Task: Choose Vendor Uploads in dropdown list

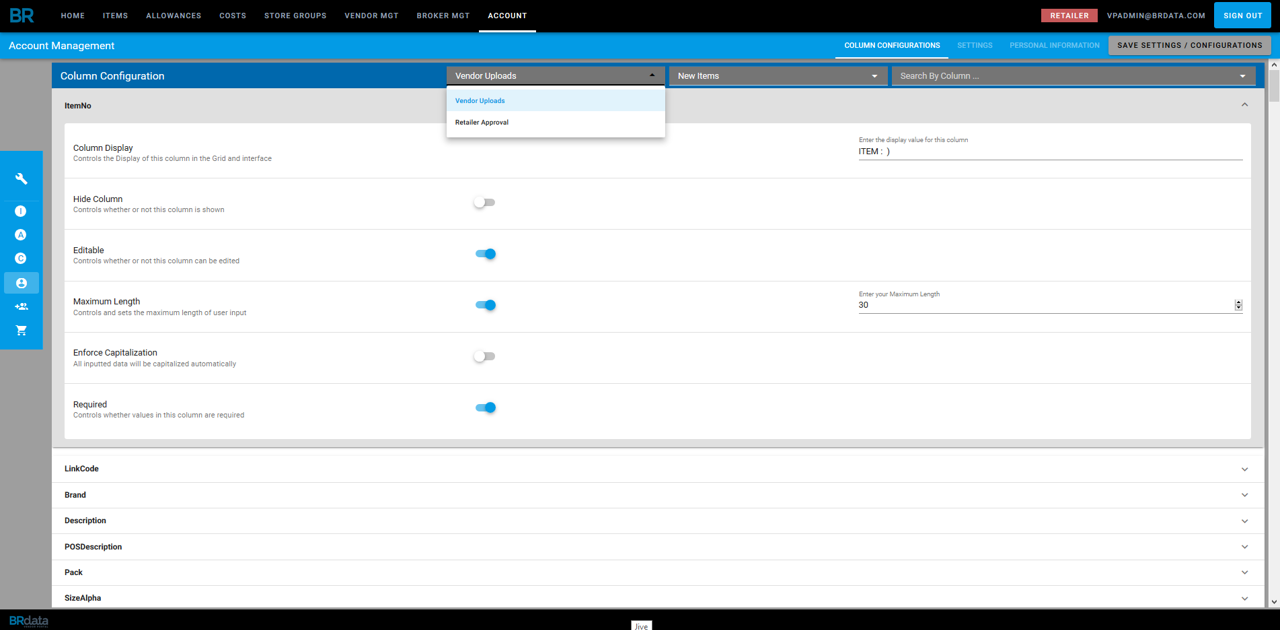Action: (x=555, y=101)
